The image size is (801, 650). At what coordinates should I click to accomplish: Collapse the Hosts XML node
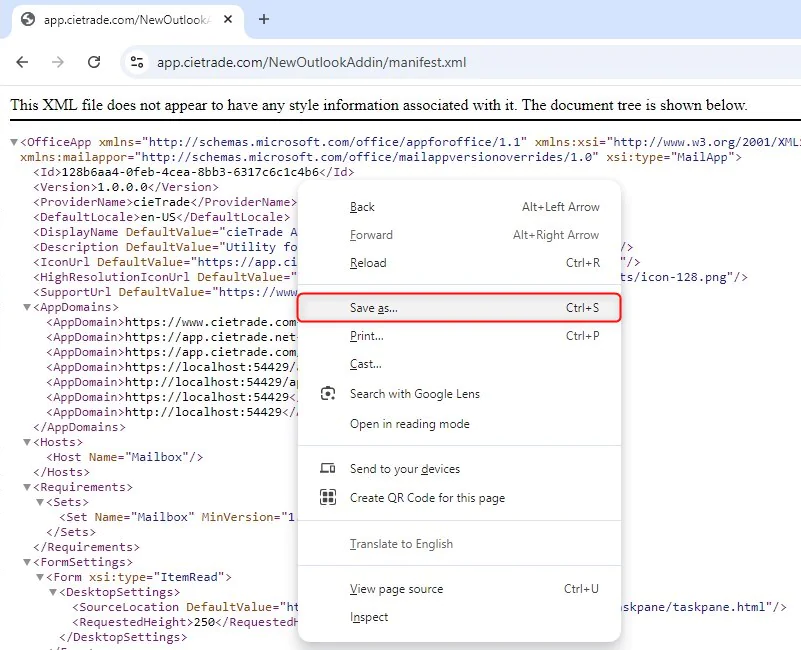27,443
